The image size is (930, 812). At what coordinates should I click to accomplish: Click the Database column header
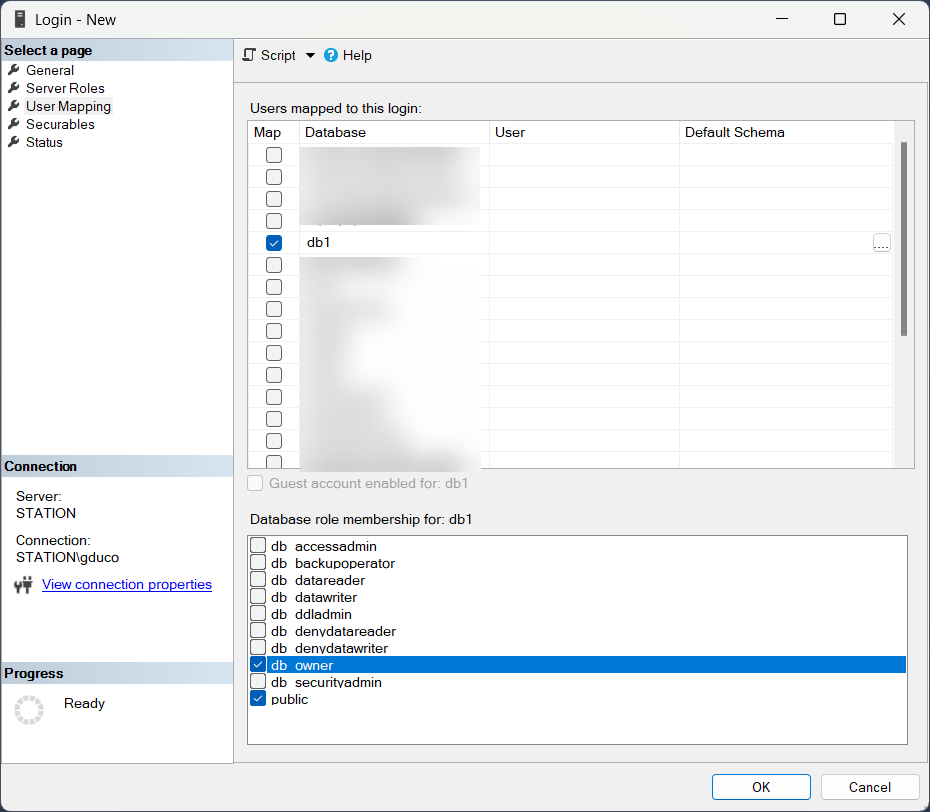[x=394, y=132]
